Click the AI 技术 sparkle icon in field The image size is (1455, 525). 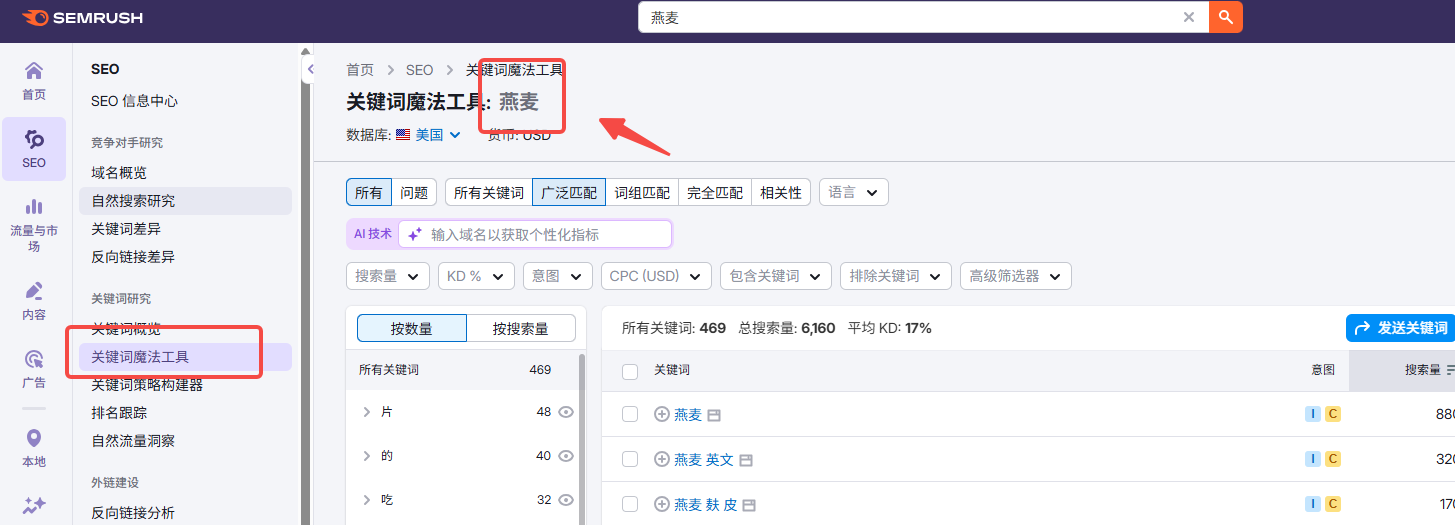tap(414, 234)
